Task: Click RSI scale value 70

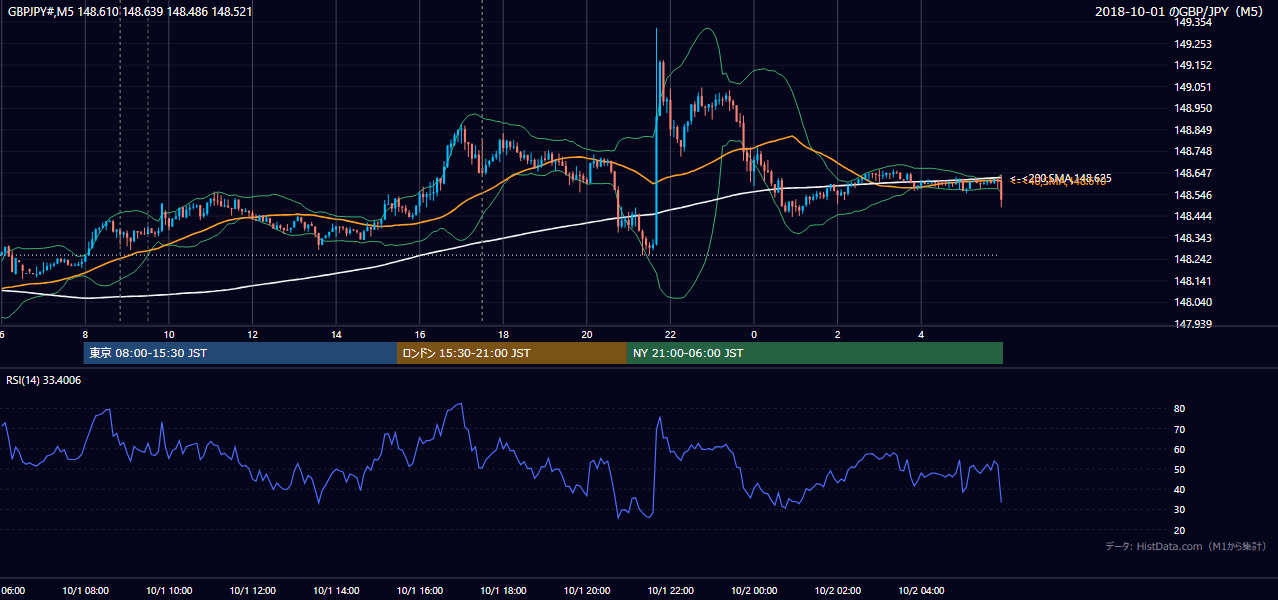Action: [1179, 429]
